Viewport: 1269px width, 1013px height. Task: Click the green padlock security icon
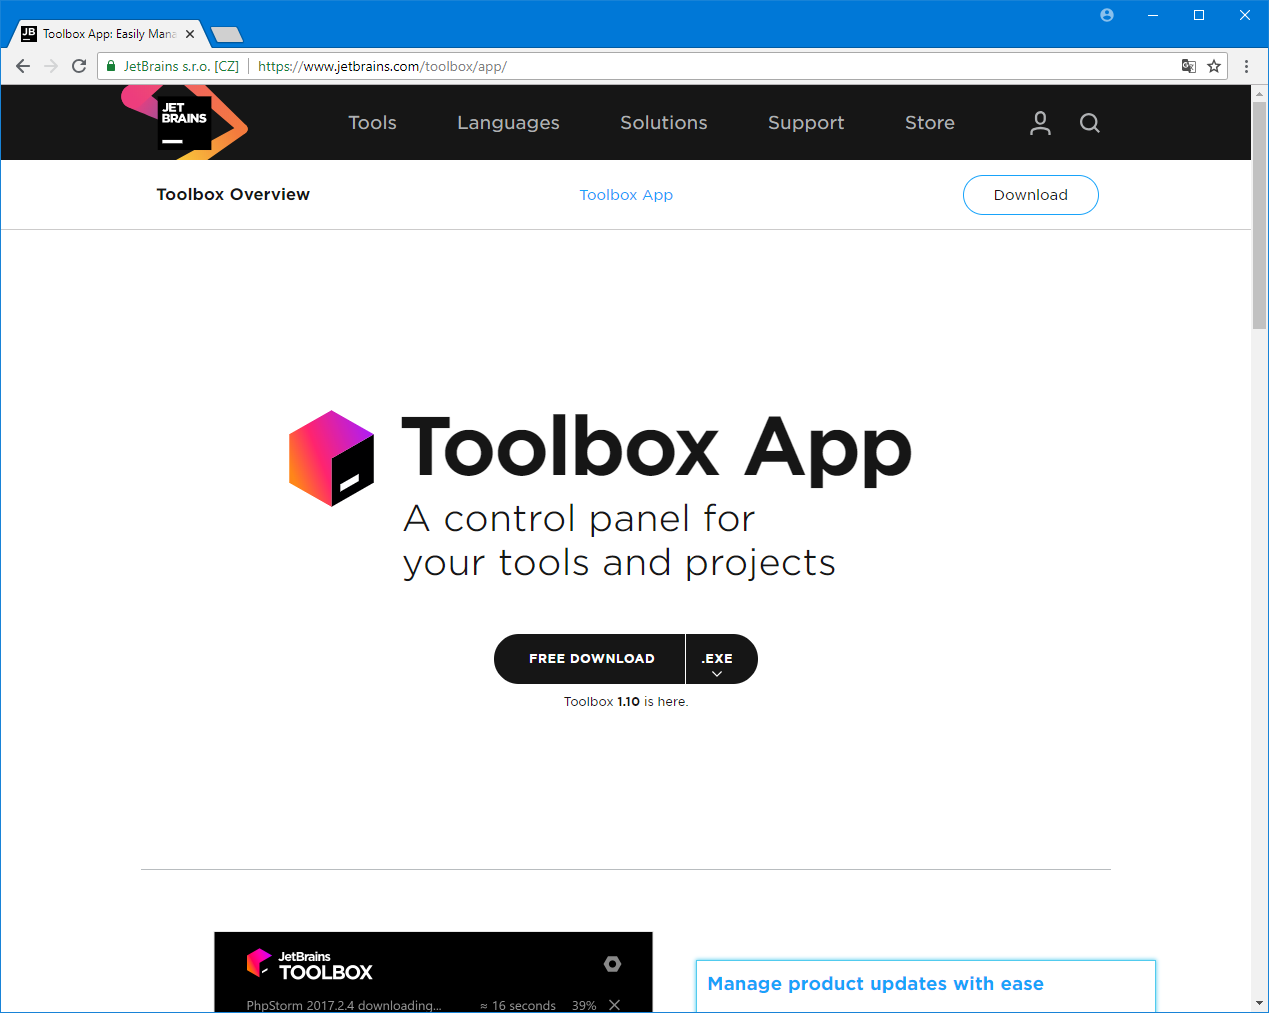pyautogui.click(x=111, y=66)
